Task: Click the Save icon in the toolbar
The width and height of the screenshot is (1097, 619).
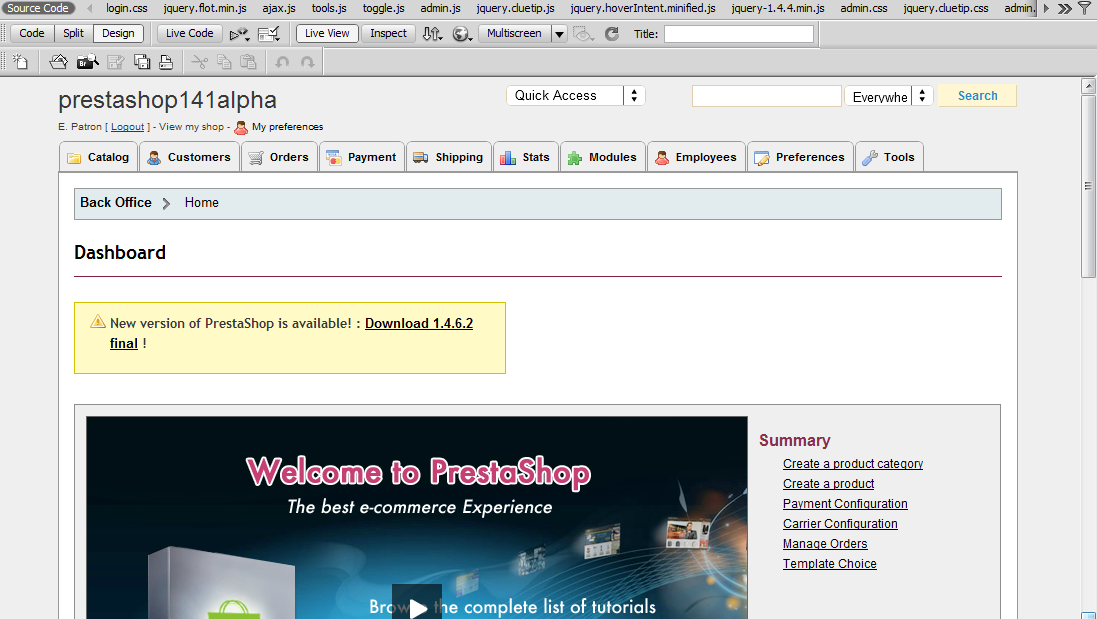Action: click(x=115, y=62)
